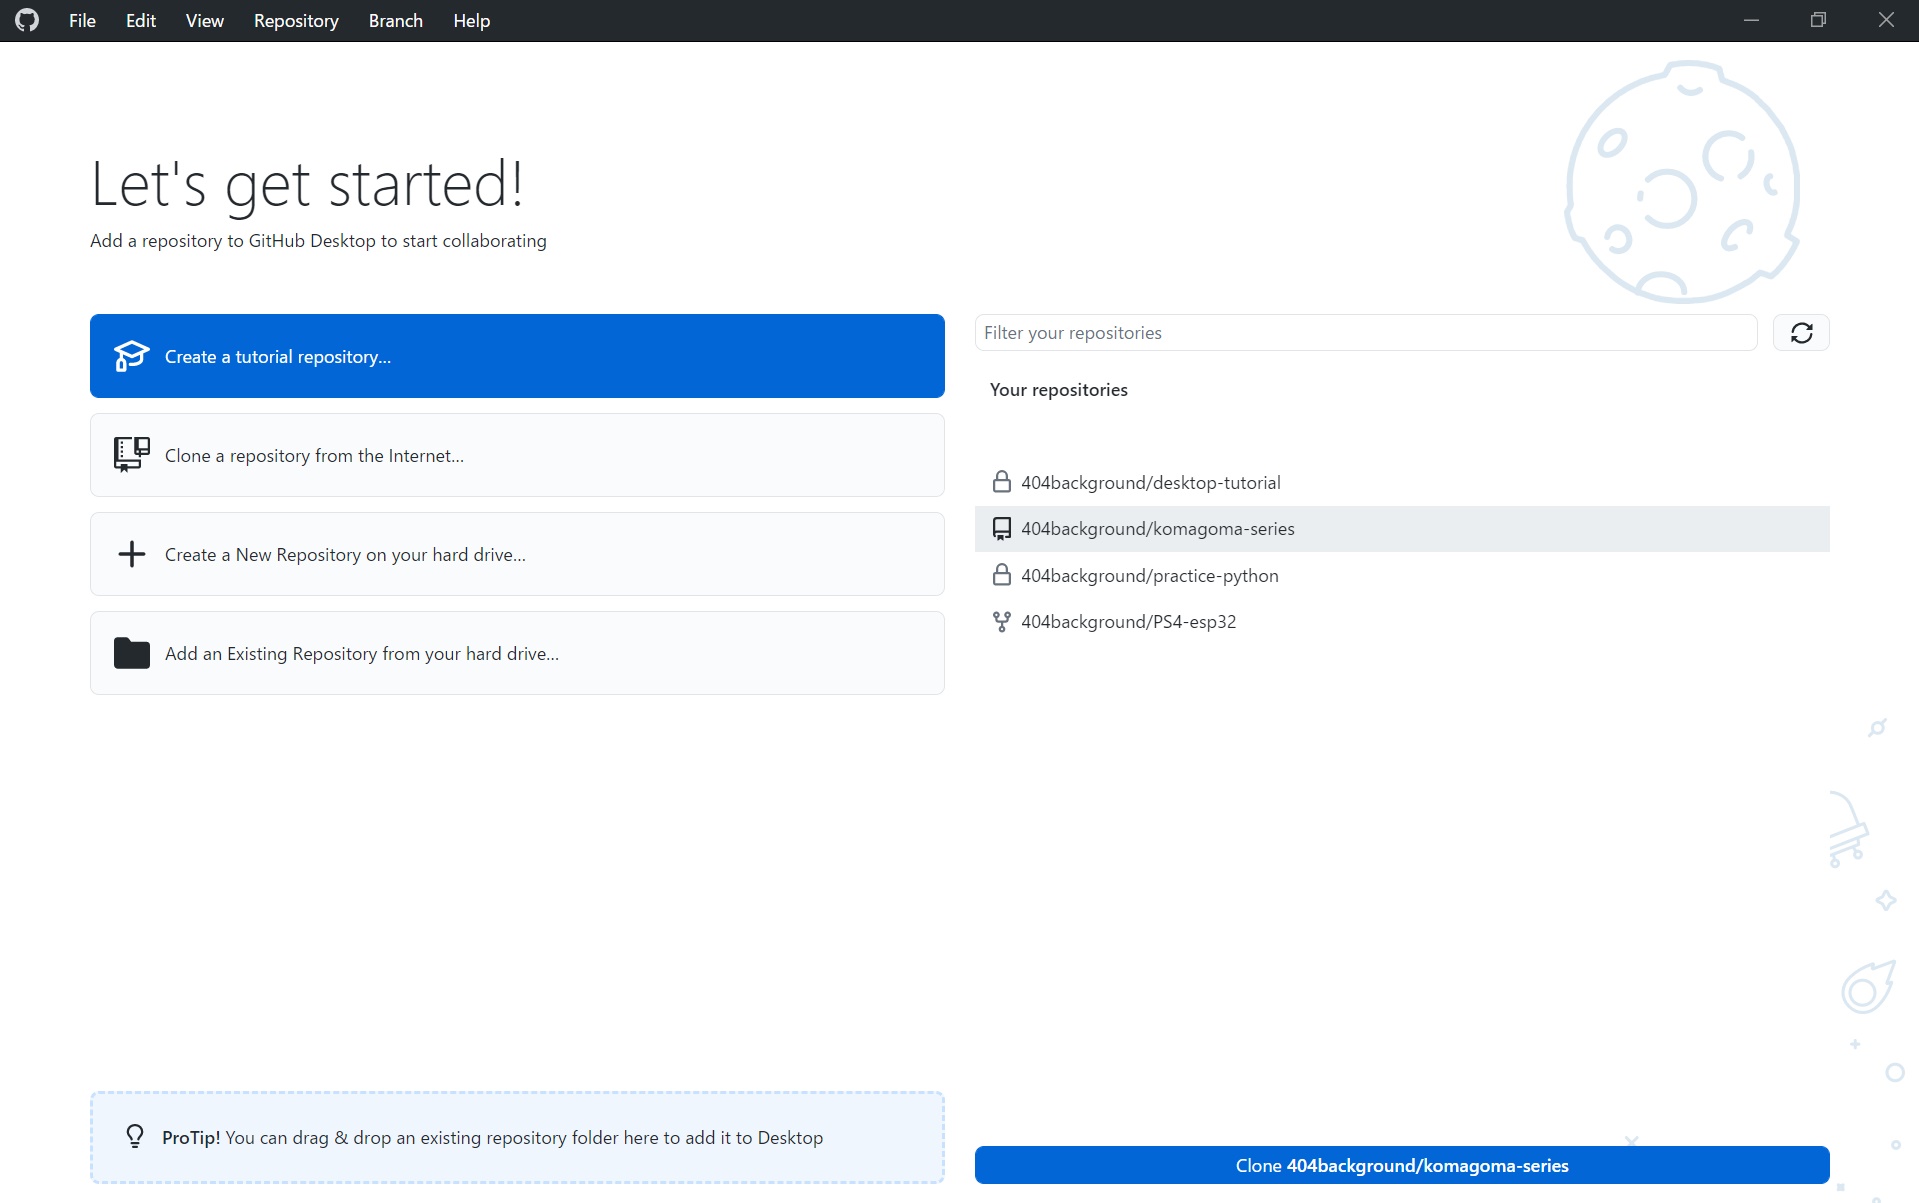Open the Branch menu
The height and width of the screenshot is (1203, 1919).
[395, 20]
